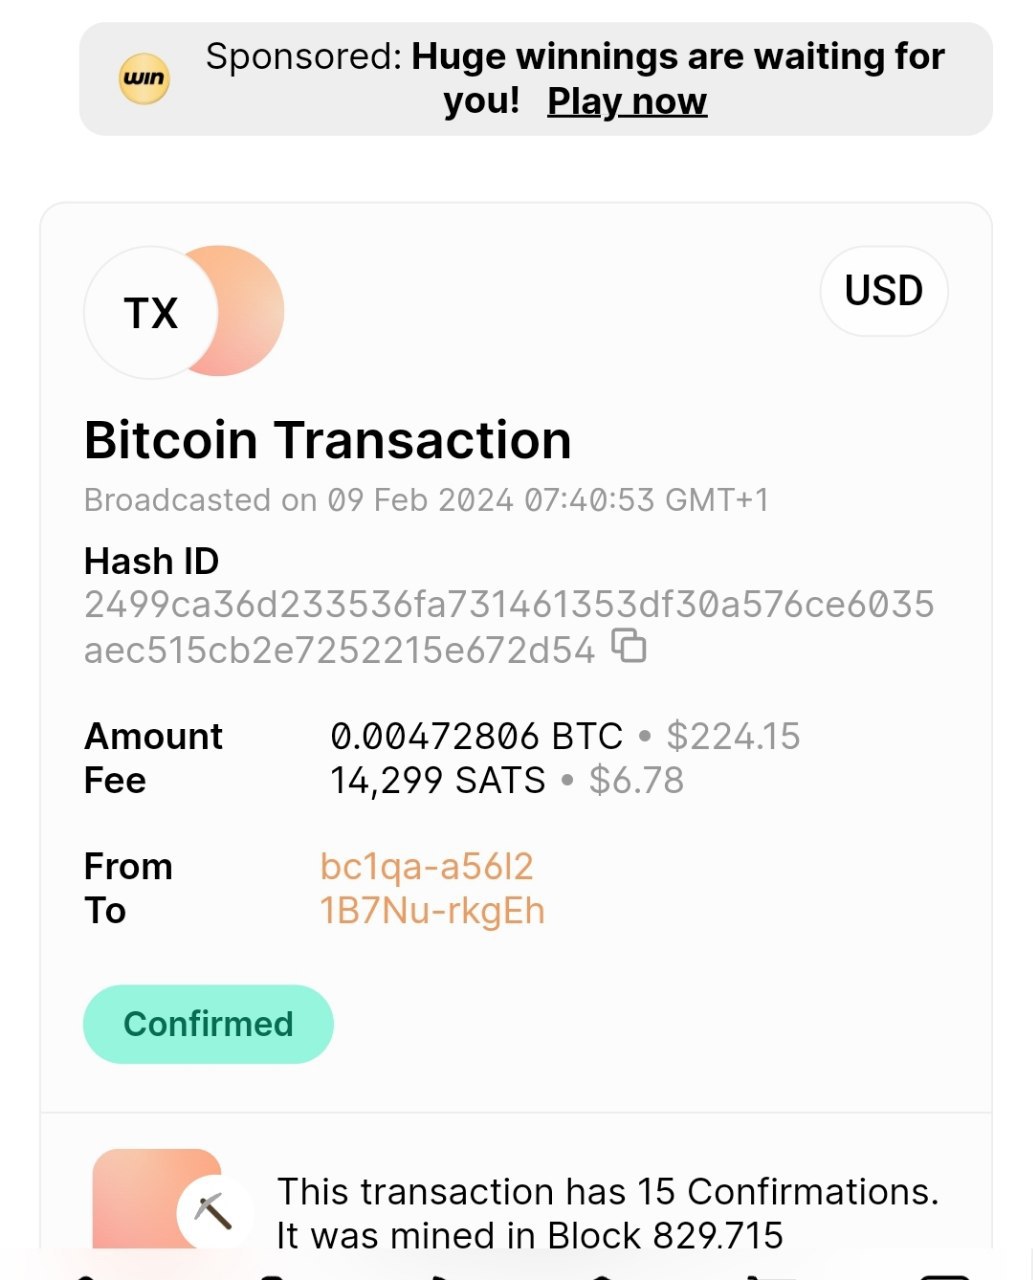This screenshot has width=1033, height=1280.
Task: Click the Confirmed status badge
Action: (208, 1024)
